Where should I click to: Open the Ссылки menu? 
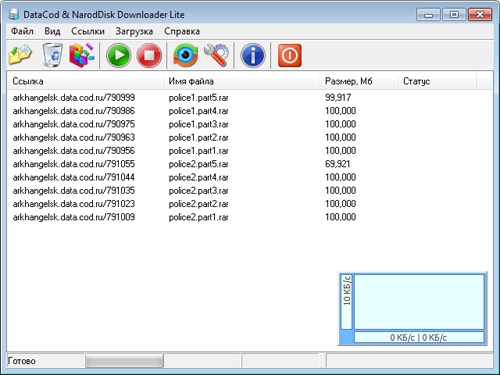[88, 31]
